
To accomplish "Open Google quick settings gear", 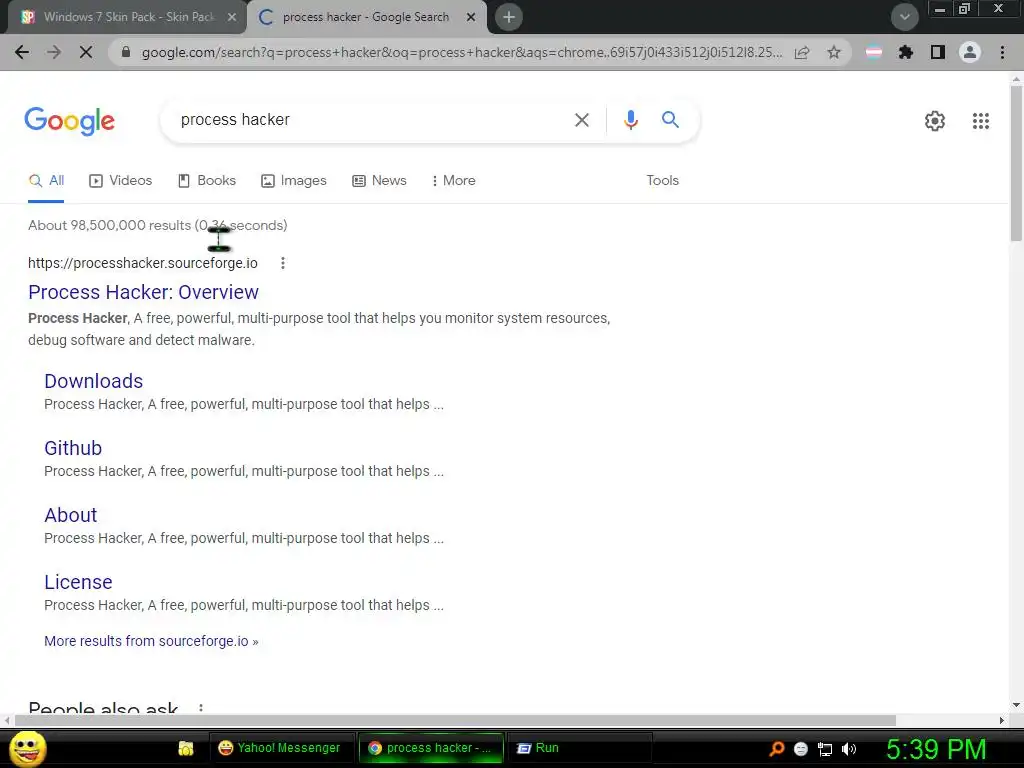I will click(x=935, y=121).
